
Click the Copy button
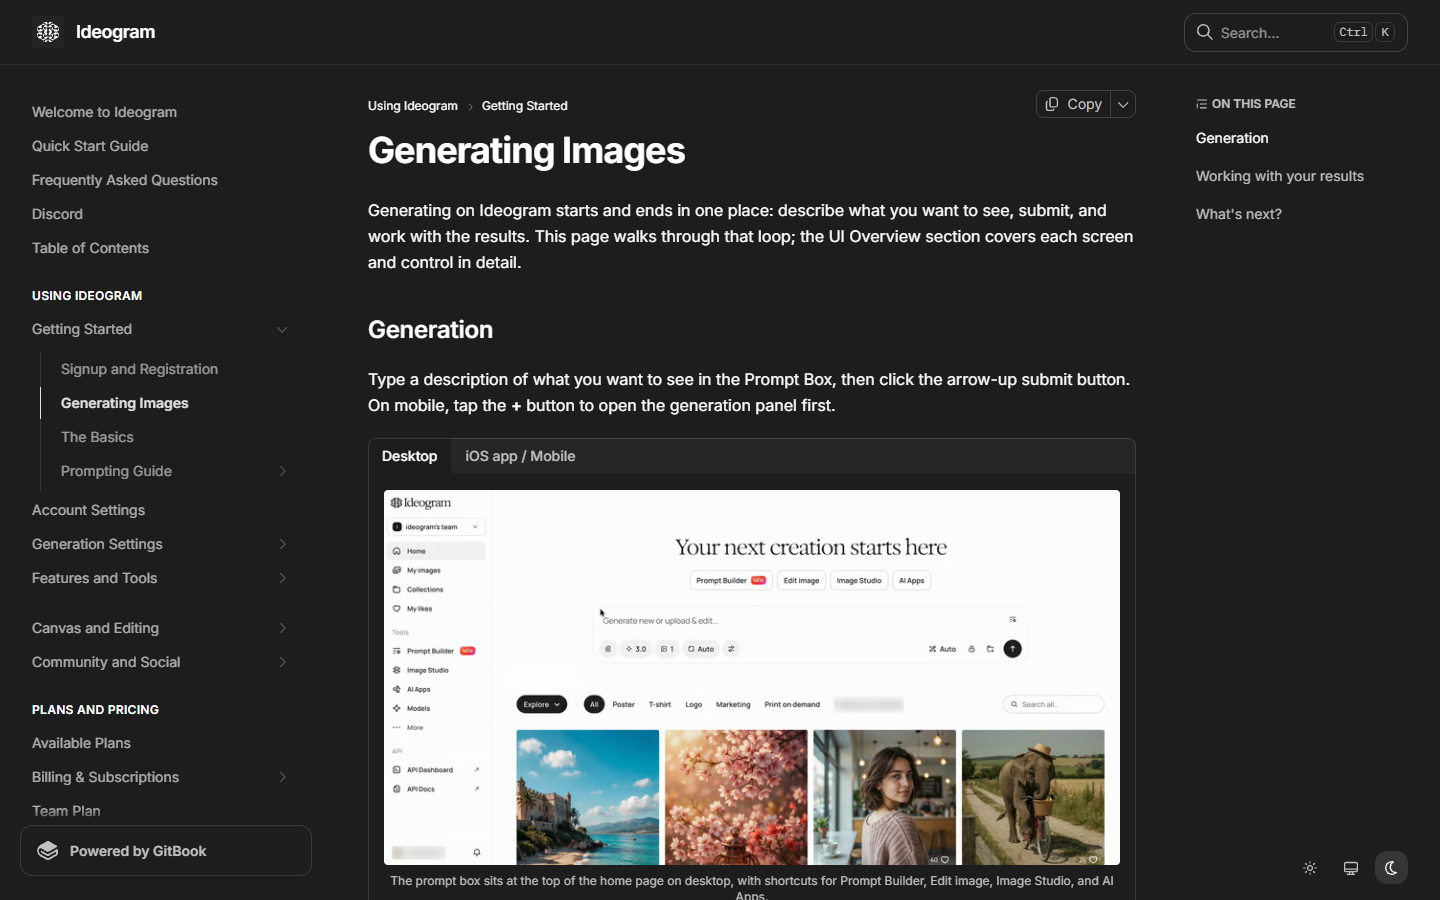tap(1073, 104)
